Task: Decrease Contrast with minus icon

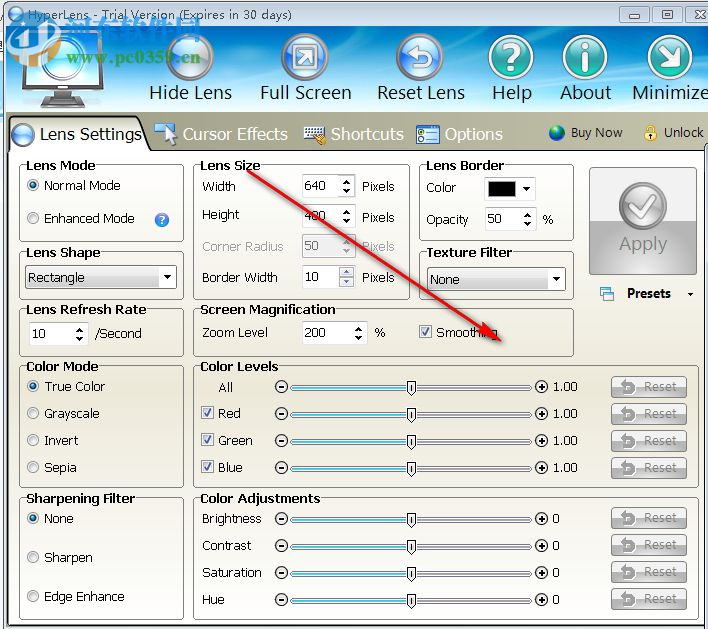Action: (x=281, y=546)
